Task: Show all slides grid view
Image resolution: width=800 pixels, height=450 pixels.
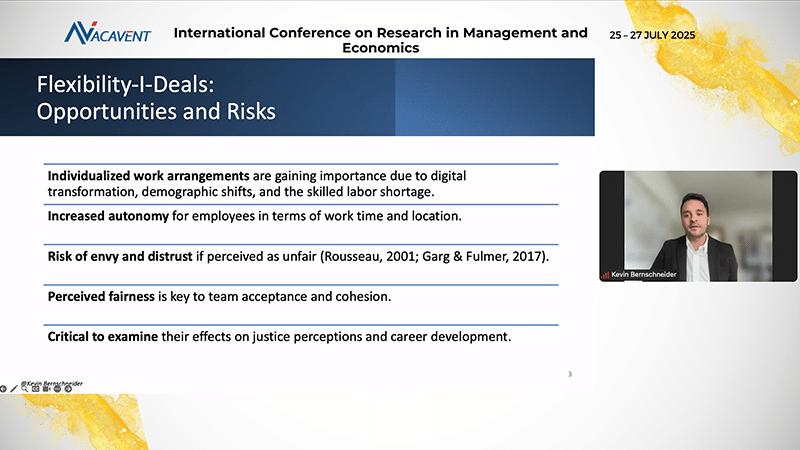Action: pyautogui.click(x=35, y=387)
